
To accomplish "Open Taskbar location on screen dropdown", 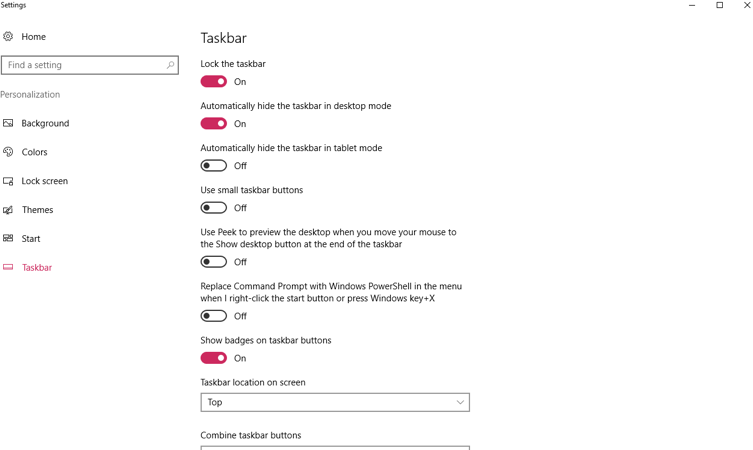I will (335, 402).
